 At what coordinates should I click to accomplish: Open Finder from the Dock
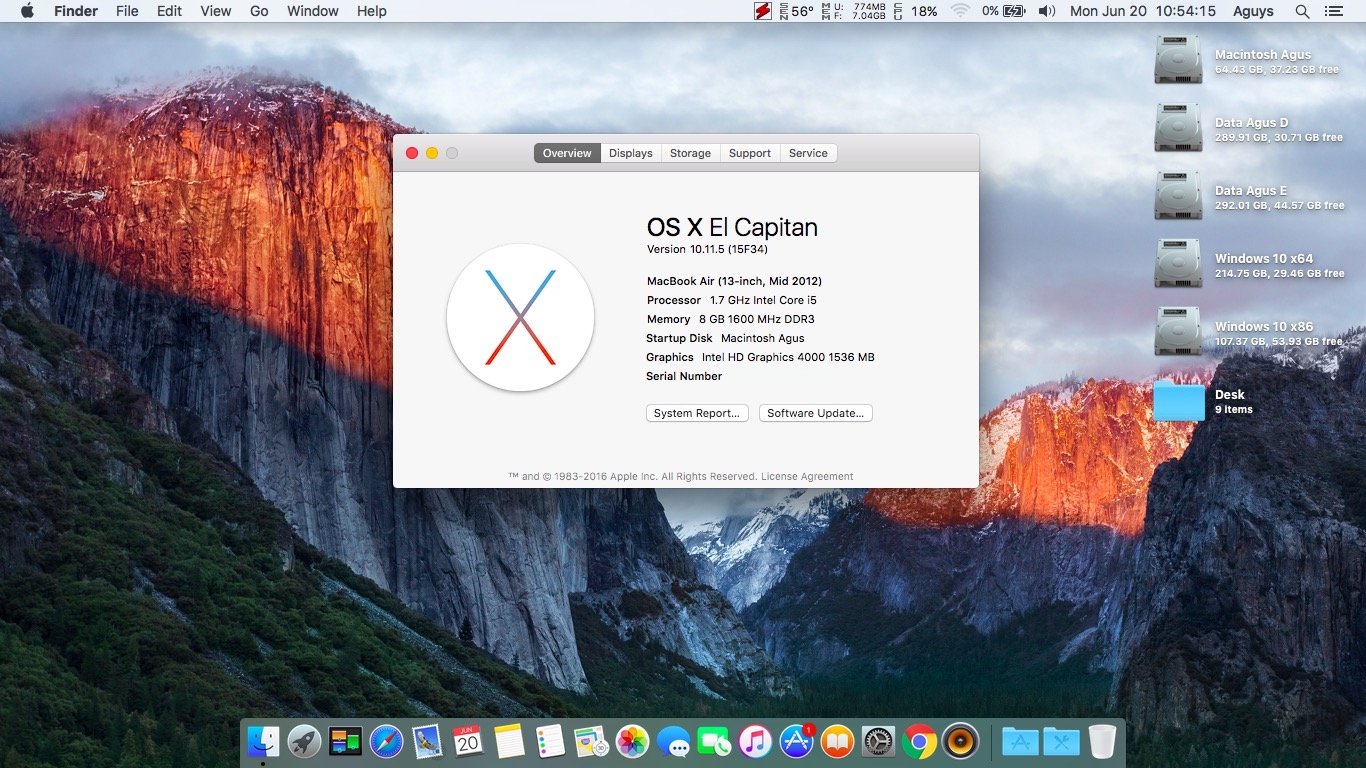point(263,741)
